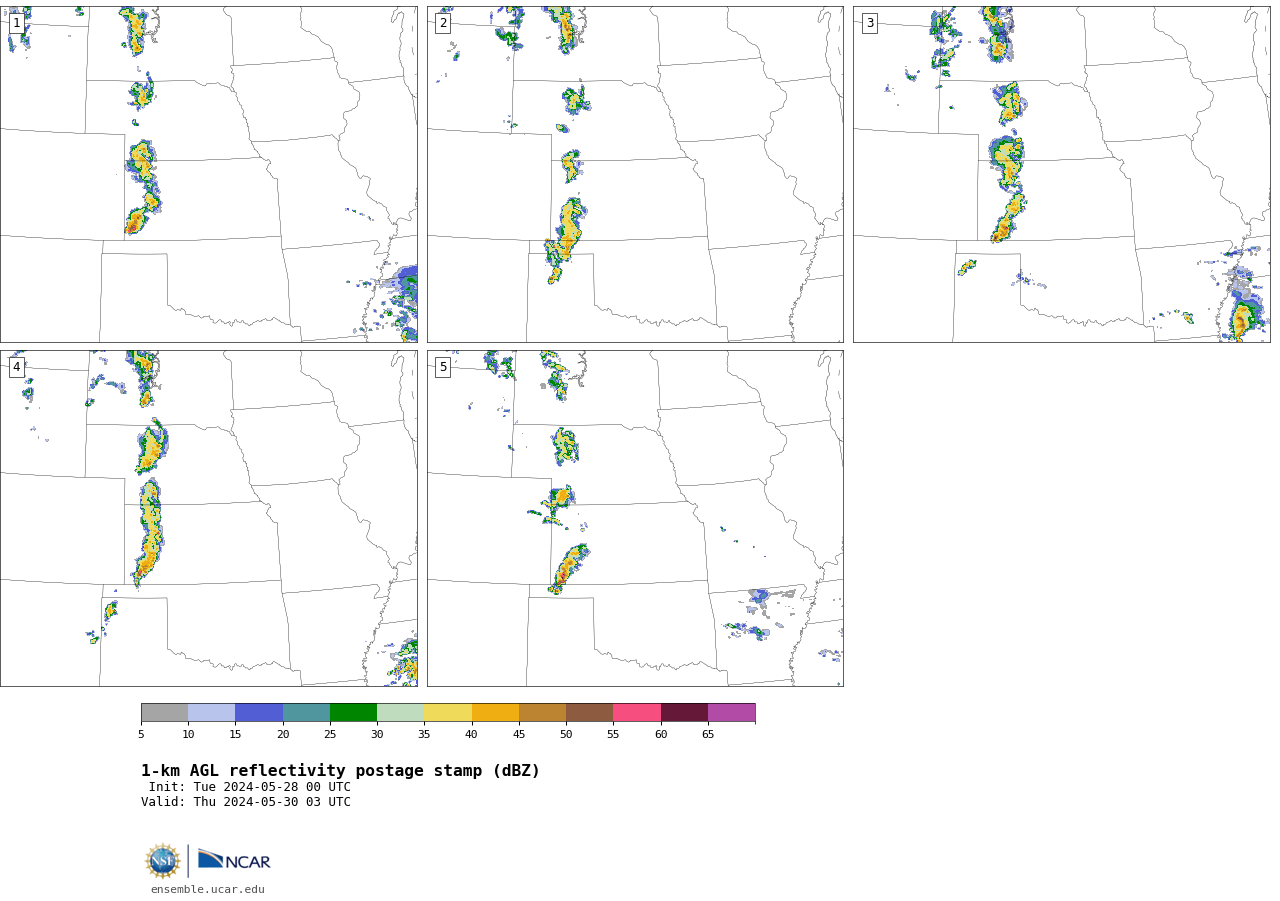
Task: Open ensemble member 2 reflectivity map
Action: [x=635, y=174]
